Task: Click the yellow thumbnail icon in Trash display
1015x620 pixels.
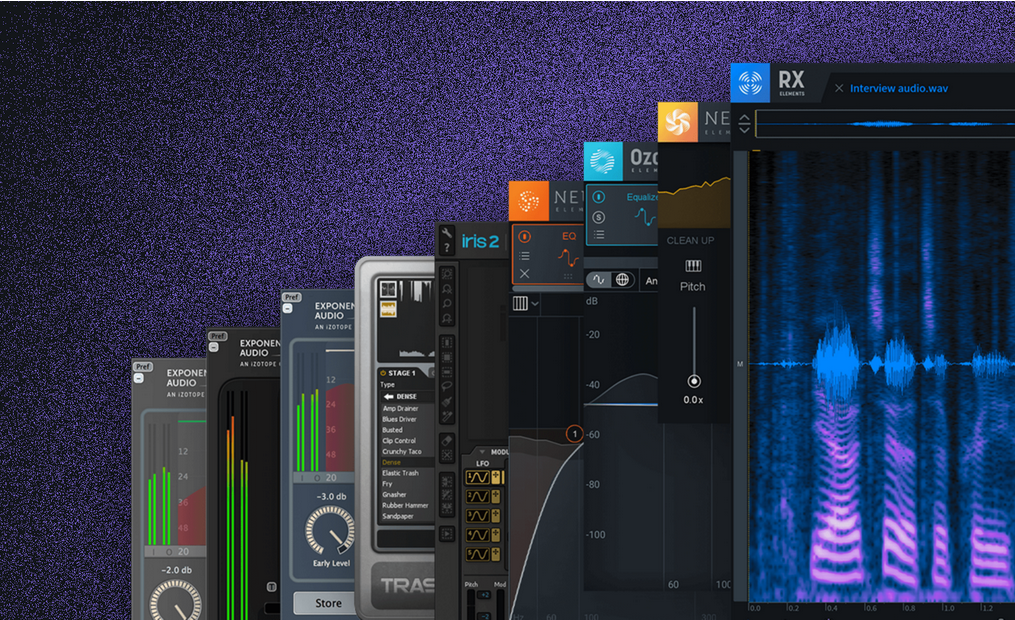Action: point(388,309)
